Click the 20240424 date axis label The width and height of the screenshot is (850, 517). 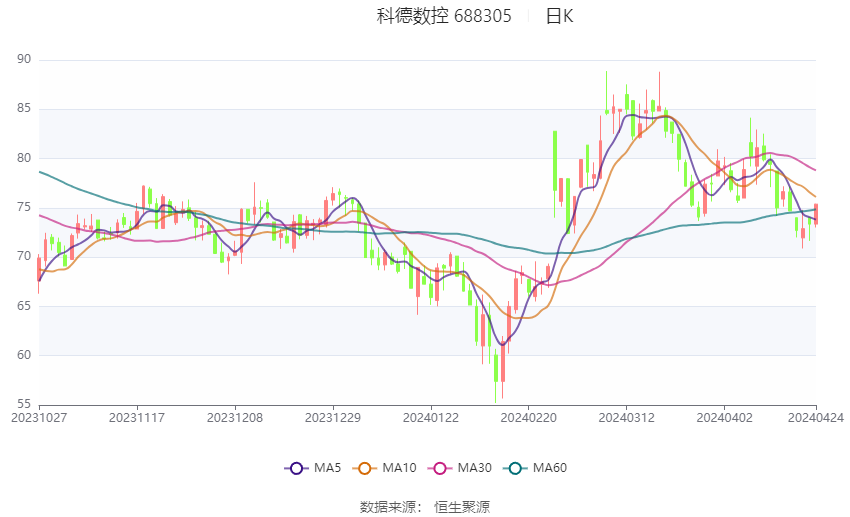coord(815,417)
